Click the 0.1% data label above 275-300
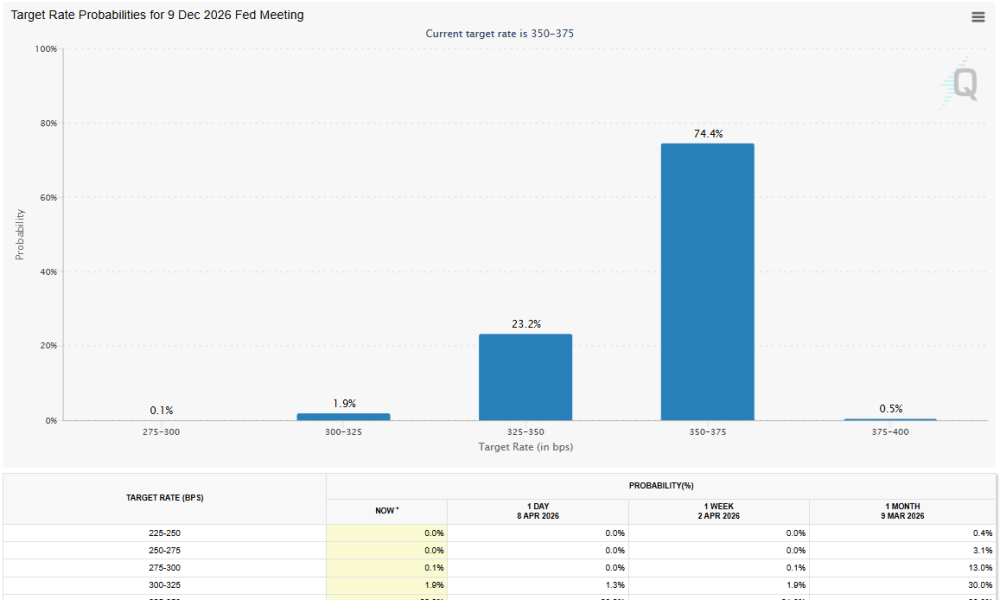The image size is (1000, 600). click(161, 410)
